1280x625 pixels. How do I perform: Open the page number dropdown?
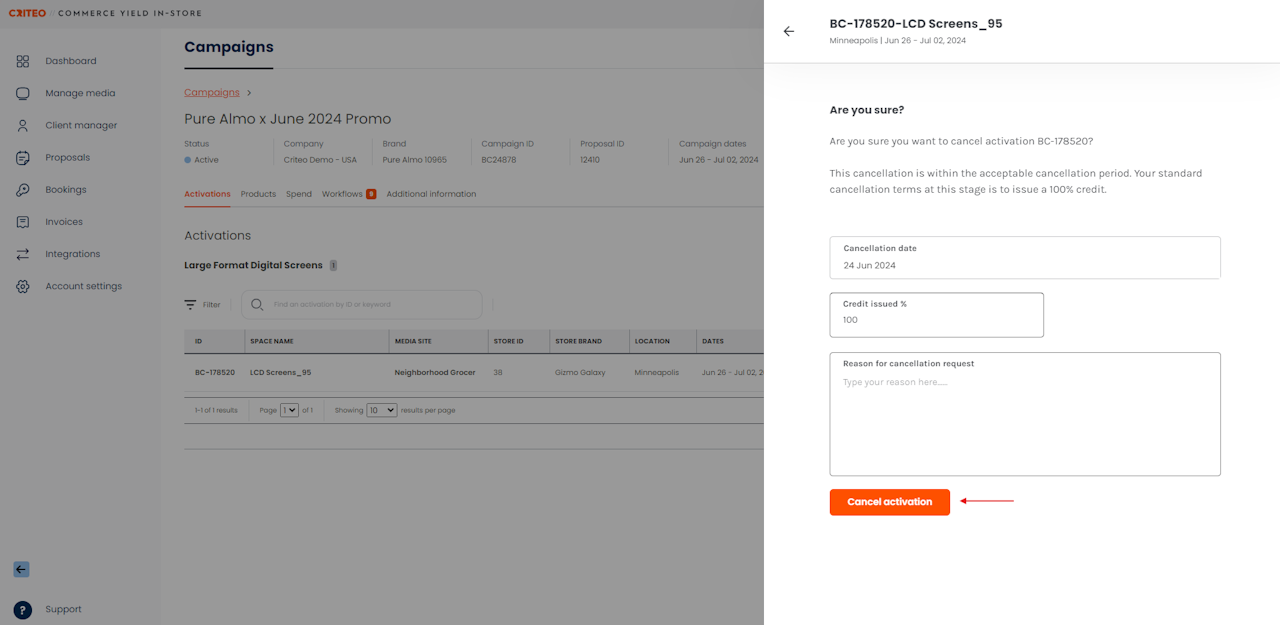[290, 410]
